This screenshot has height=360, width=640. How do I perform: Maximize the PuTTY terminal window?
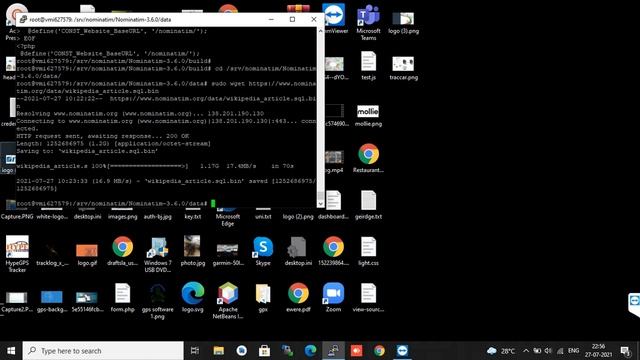coord(292,19)
